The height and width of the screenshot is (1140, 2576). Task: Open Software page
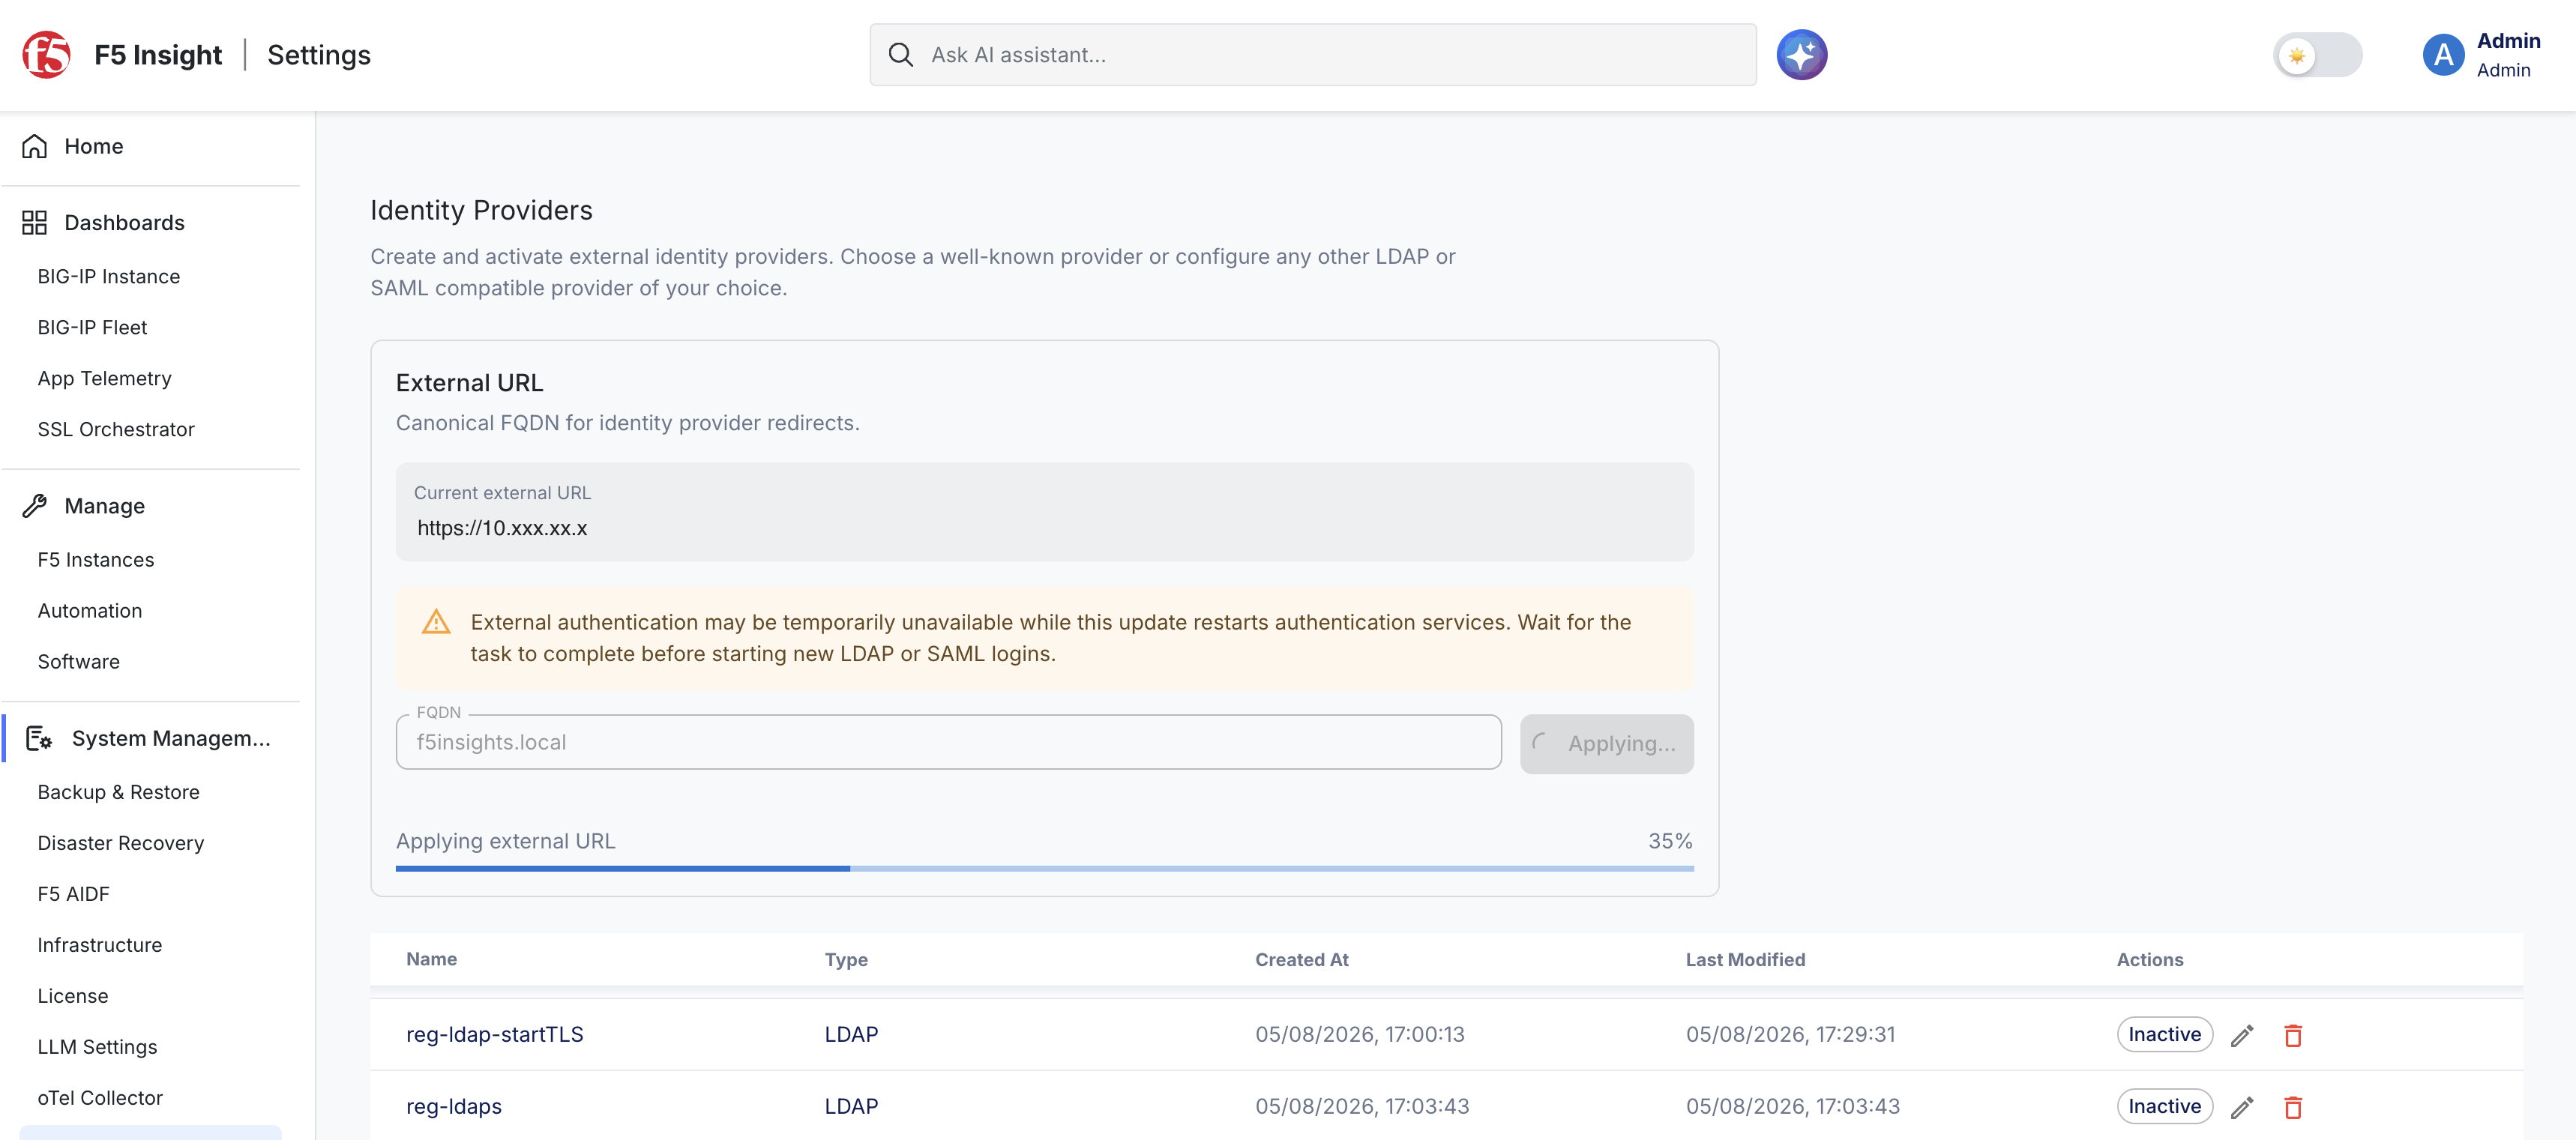pos(78,662)
